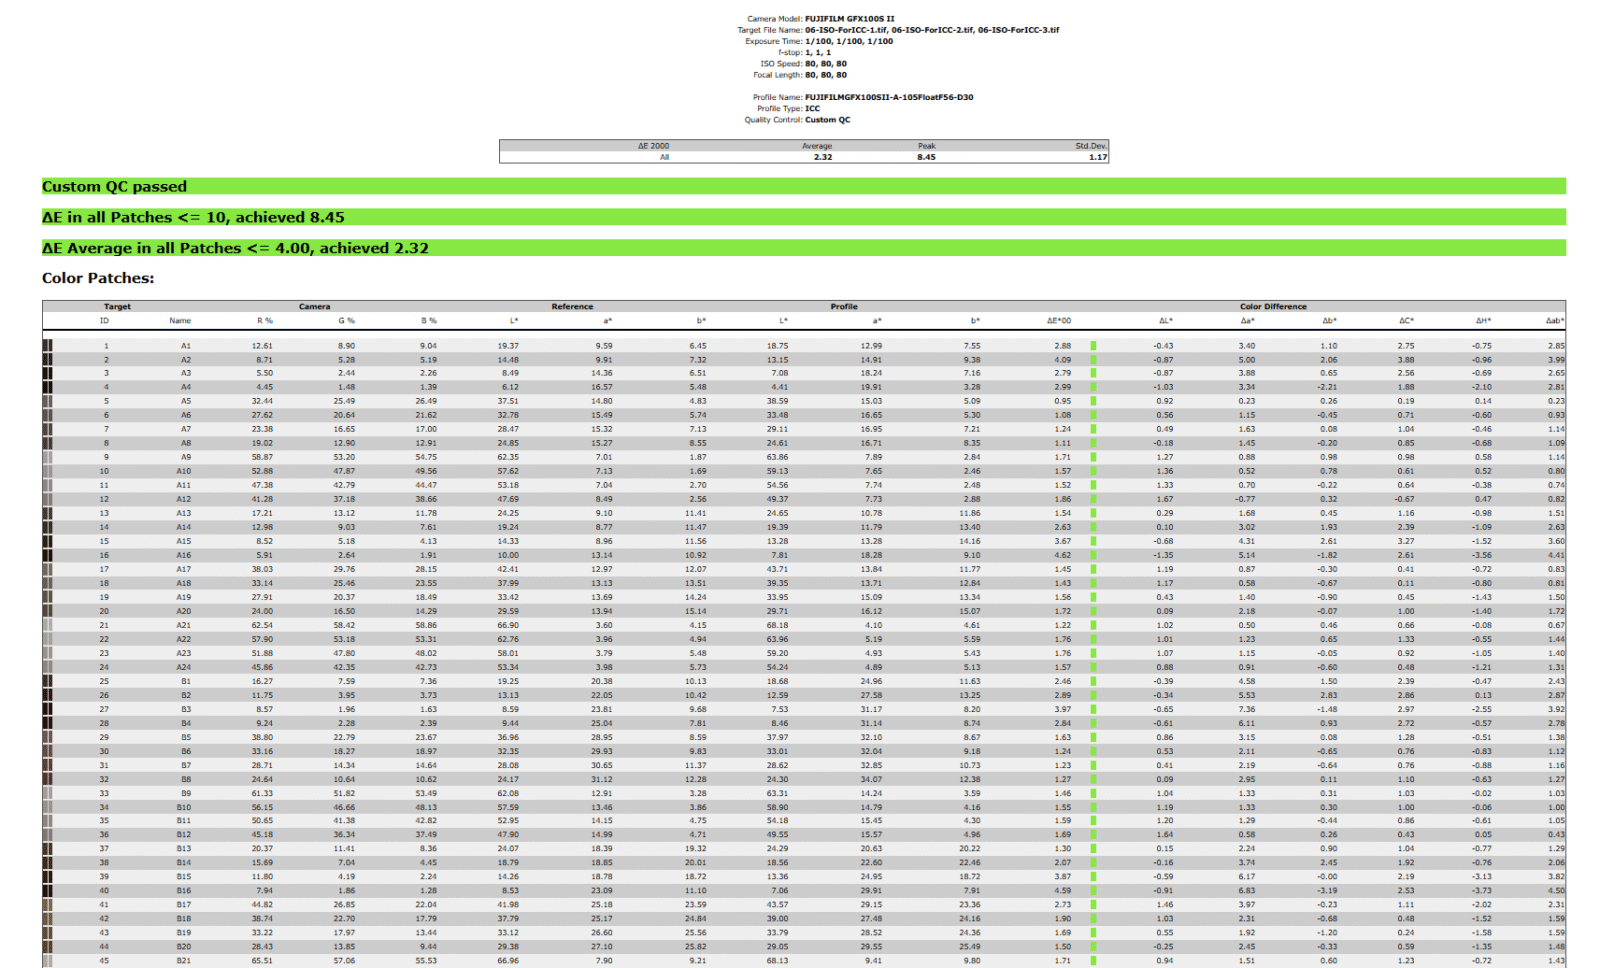Select the color swatch beside patch A9
This screenshot has height=968, width=1600.
[47, 457]
